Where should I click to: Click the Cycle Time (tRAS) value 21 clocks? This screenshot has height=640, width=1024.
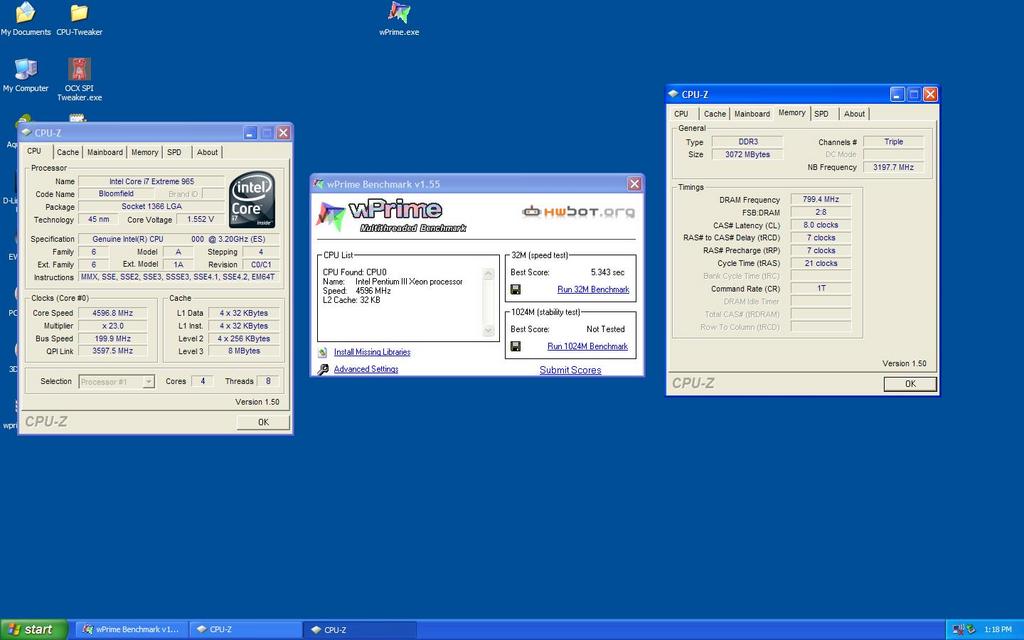(x=821, y=263)
